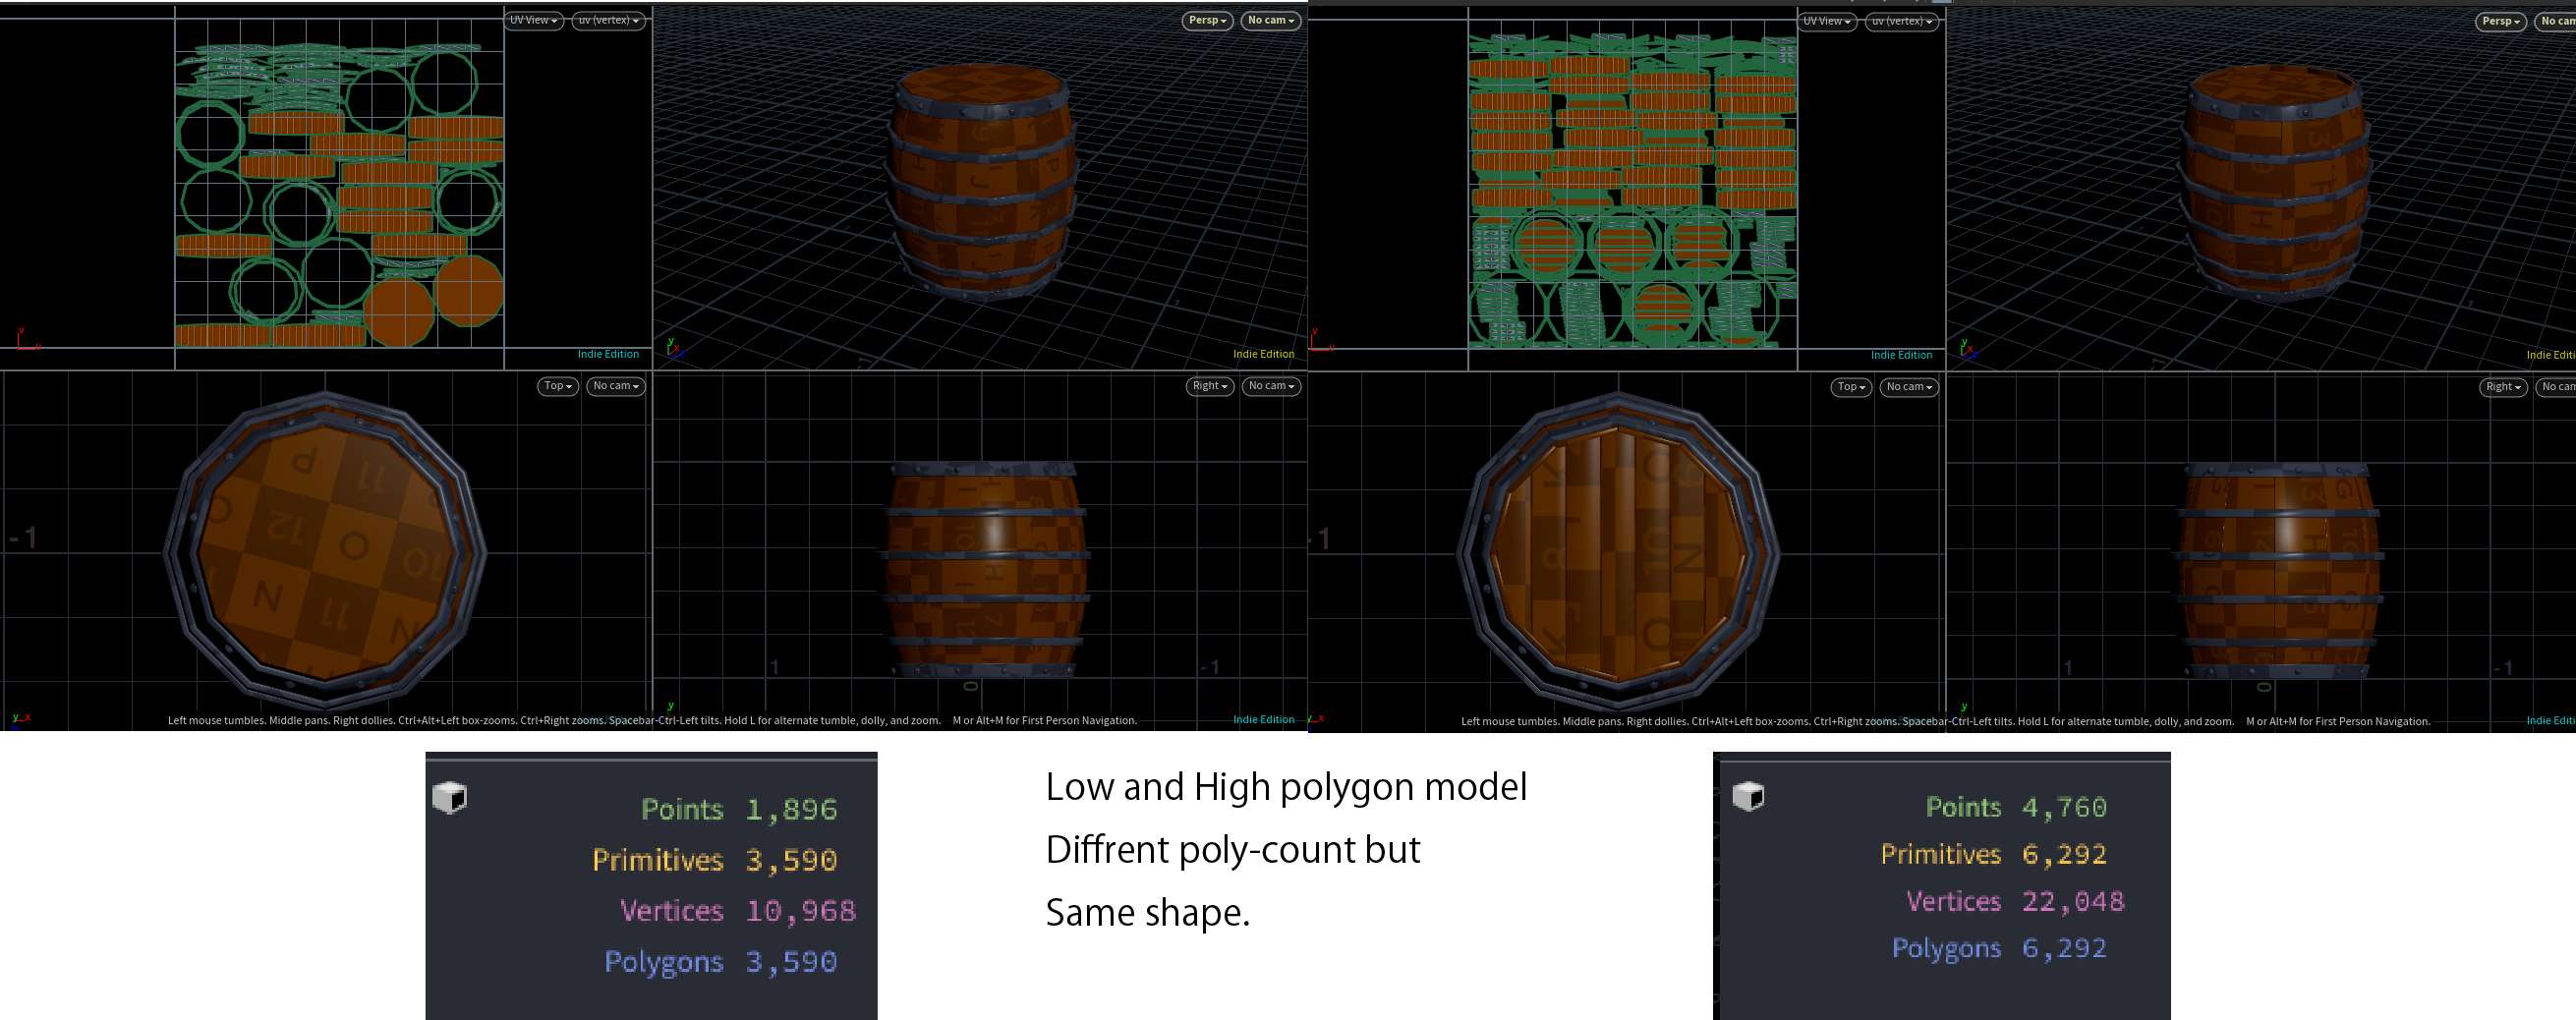Open the Top view dropdown in the right screenshot

coord(1851,387)
